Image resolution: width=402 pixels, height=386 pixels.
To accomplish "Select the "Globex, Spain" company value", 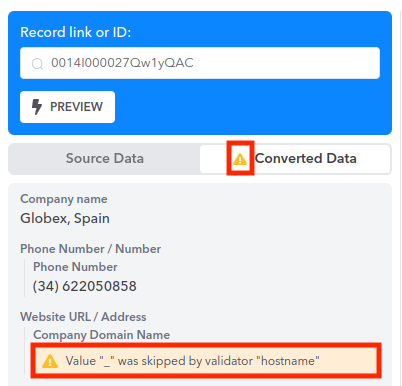I will coord(65,218).
